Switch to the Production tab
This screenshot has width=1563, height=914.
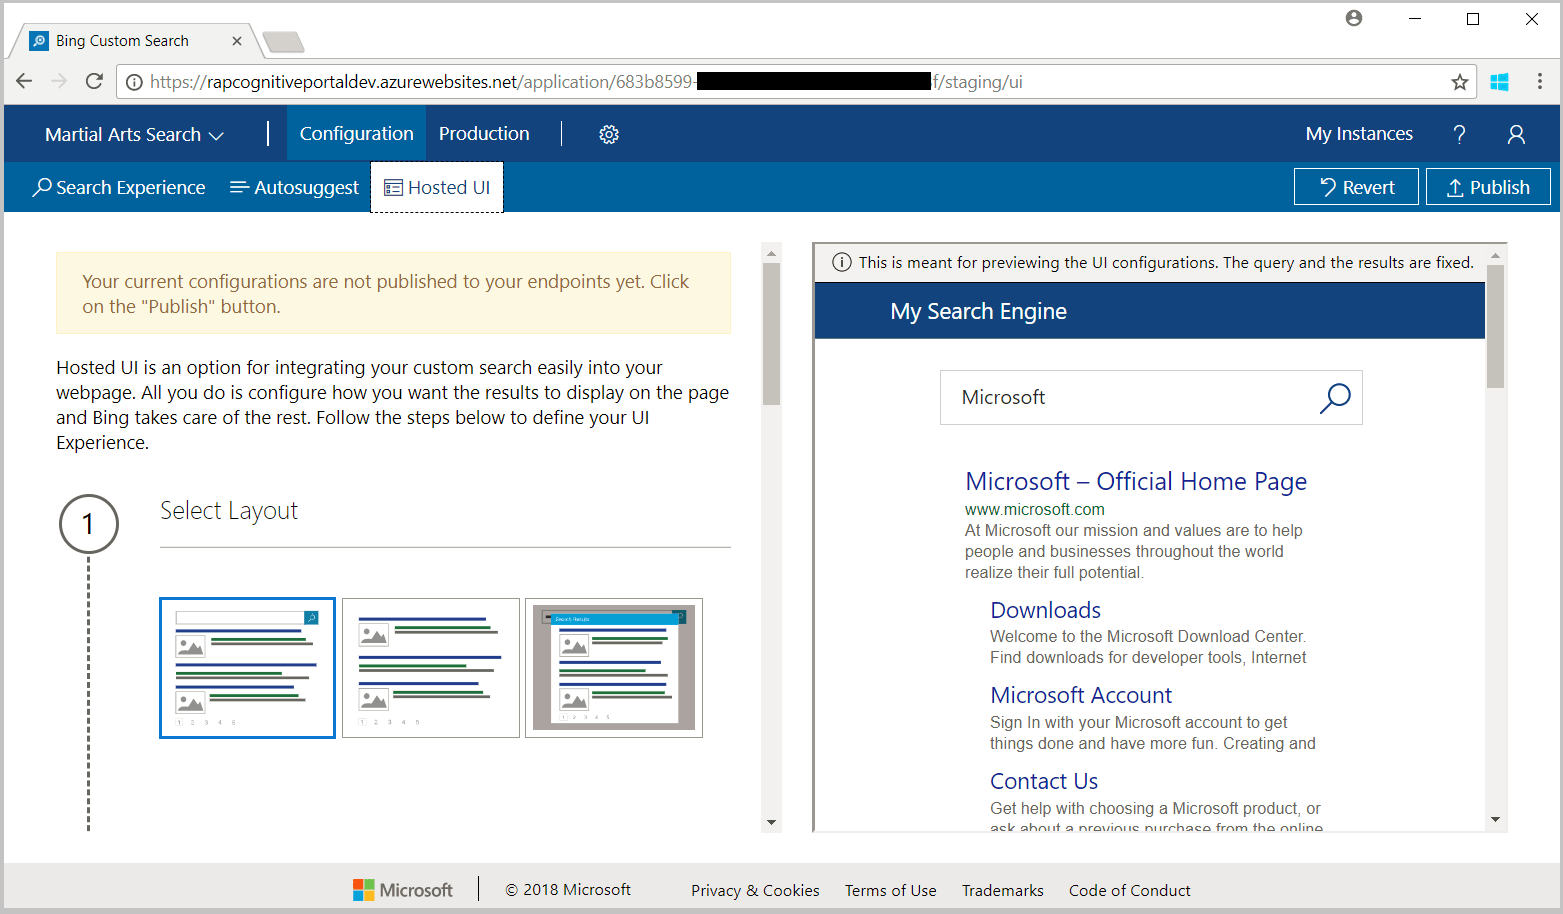click(484, 133)
